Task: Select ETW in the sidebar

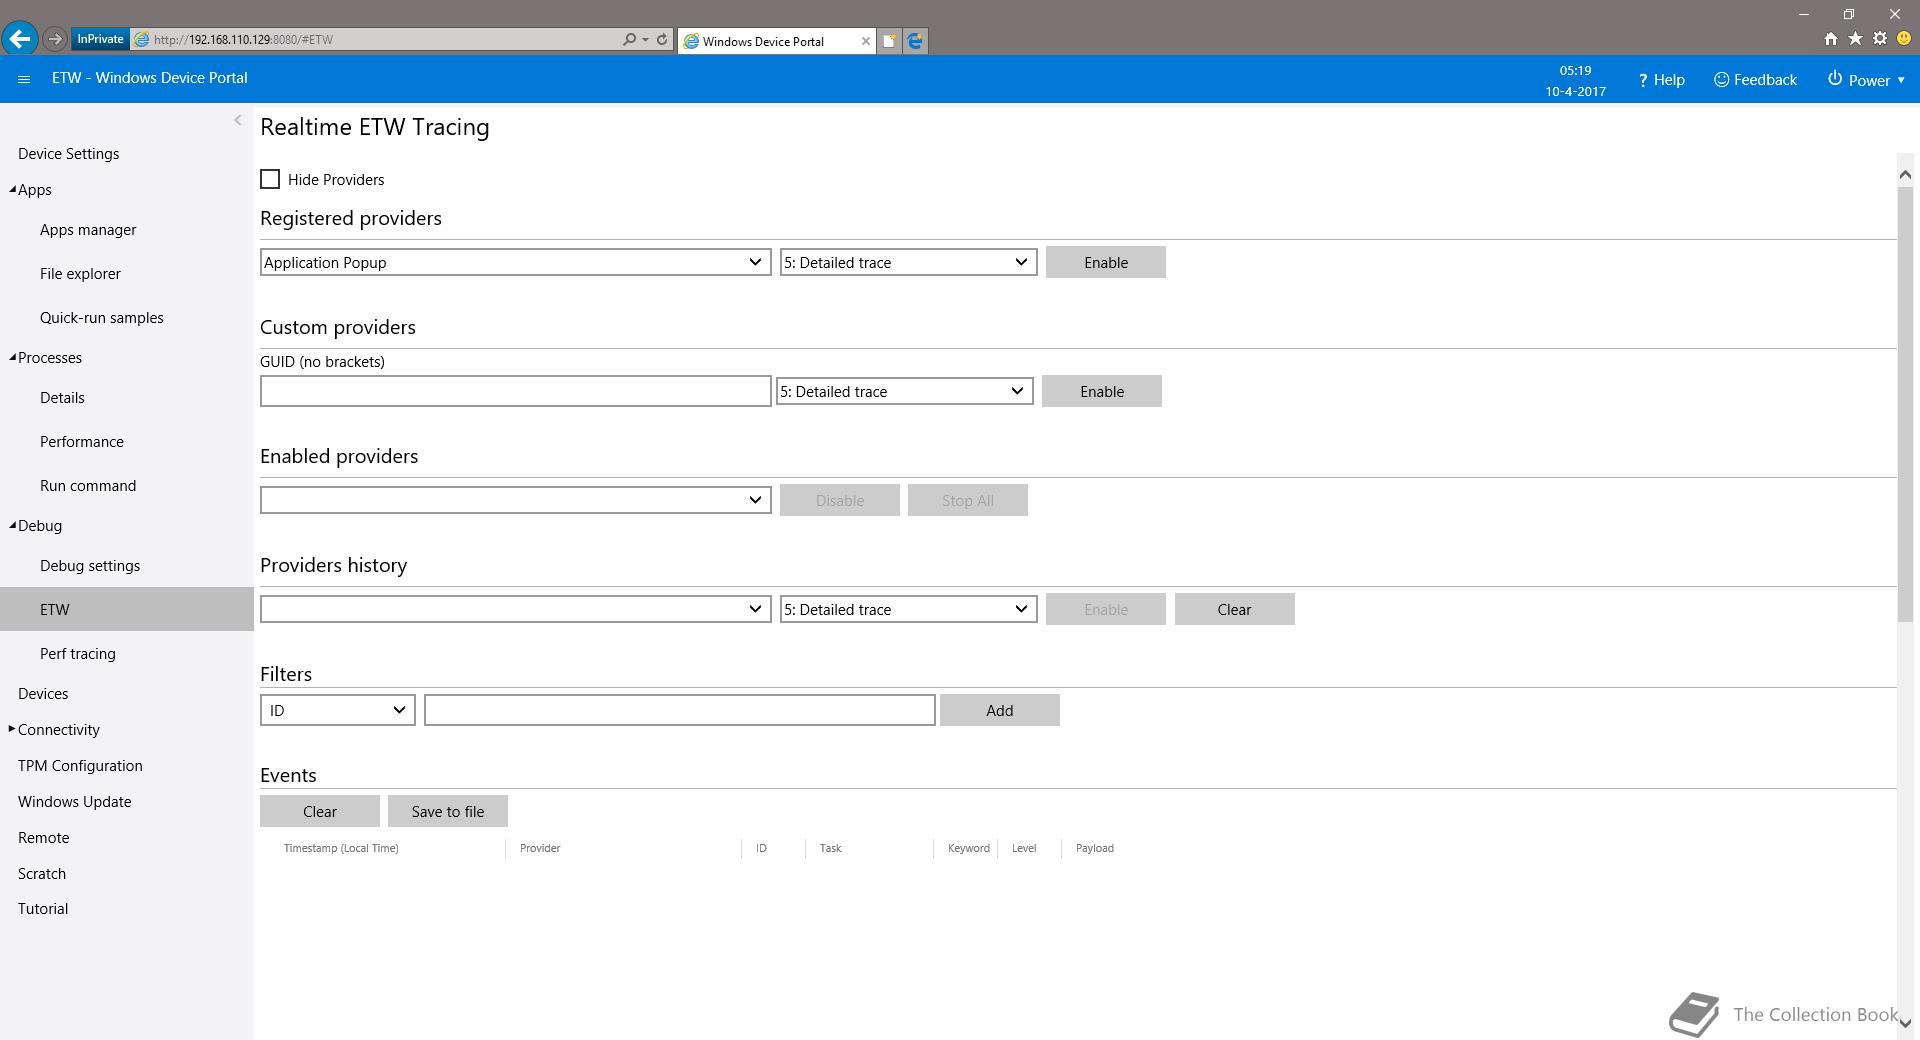Action: click(x=127, y=609)
